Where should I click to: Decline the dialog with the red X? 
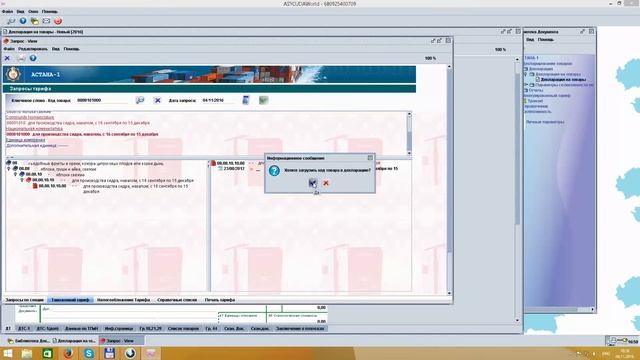pos(326,183)
